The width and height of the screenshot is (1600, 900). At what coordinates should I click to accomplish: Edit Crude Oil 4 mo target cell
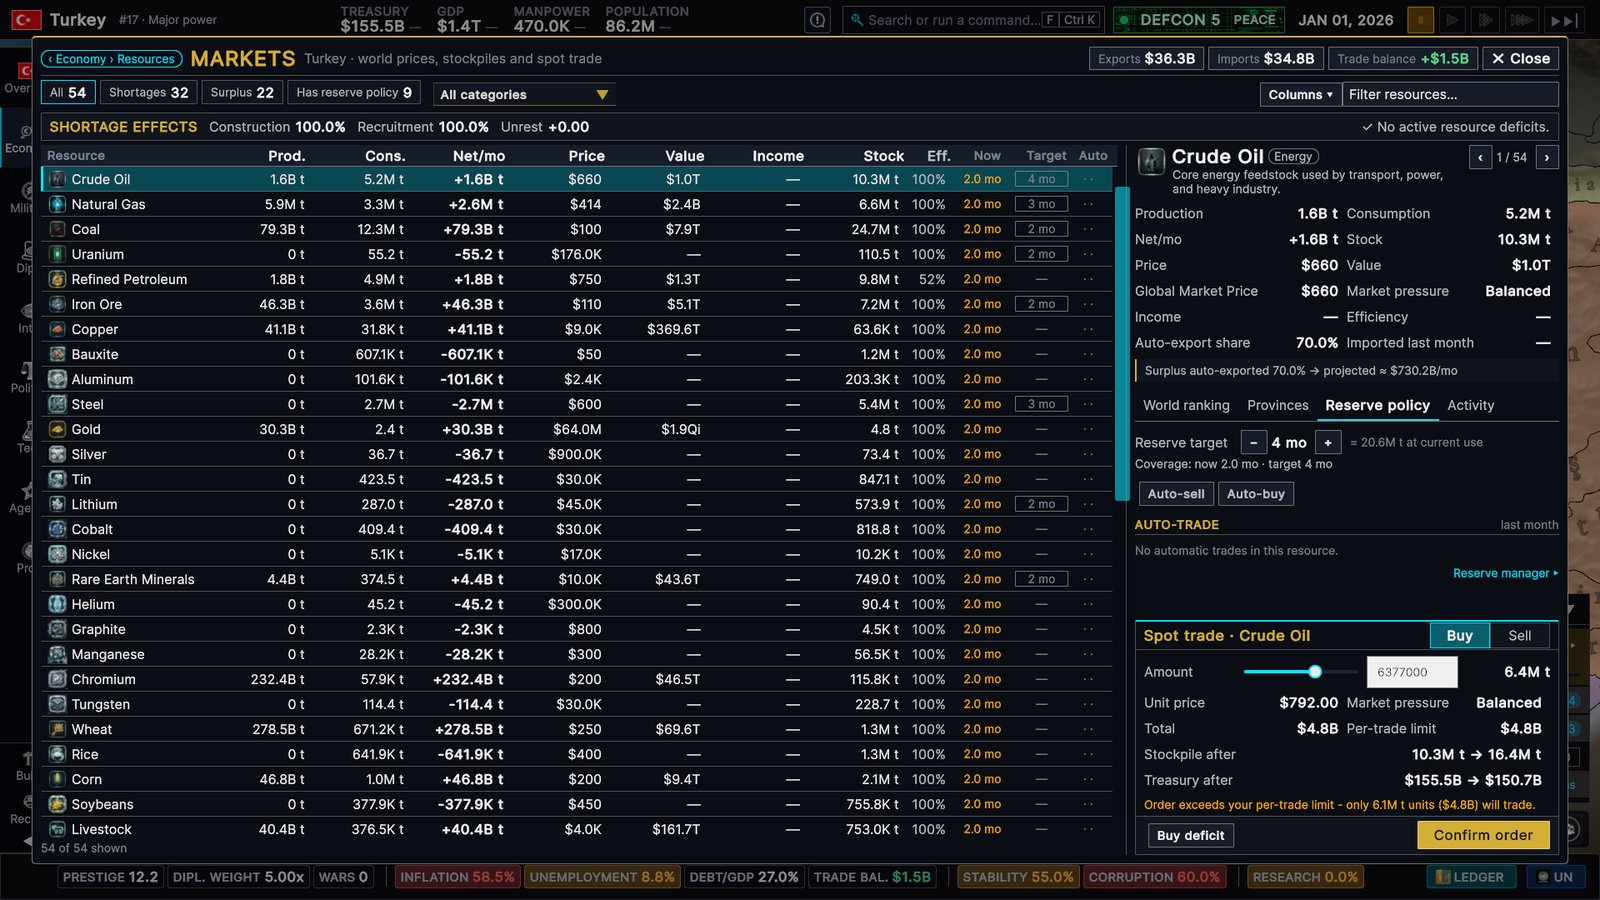1042,179
